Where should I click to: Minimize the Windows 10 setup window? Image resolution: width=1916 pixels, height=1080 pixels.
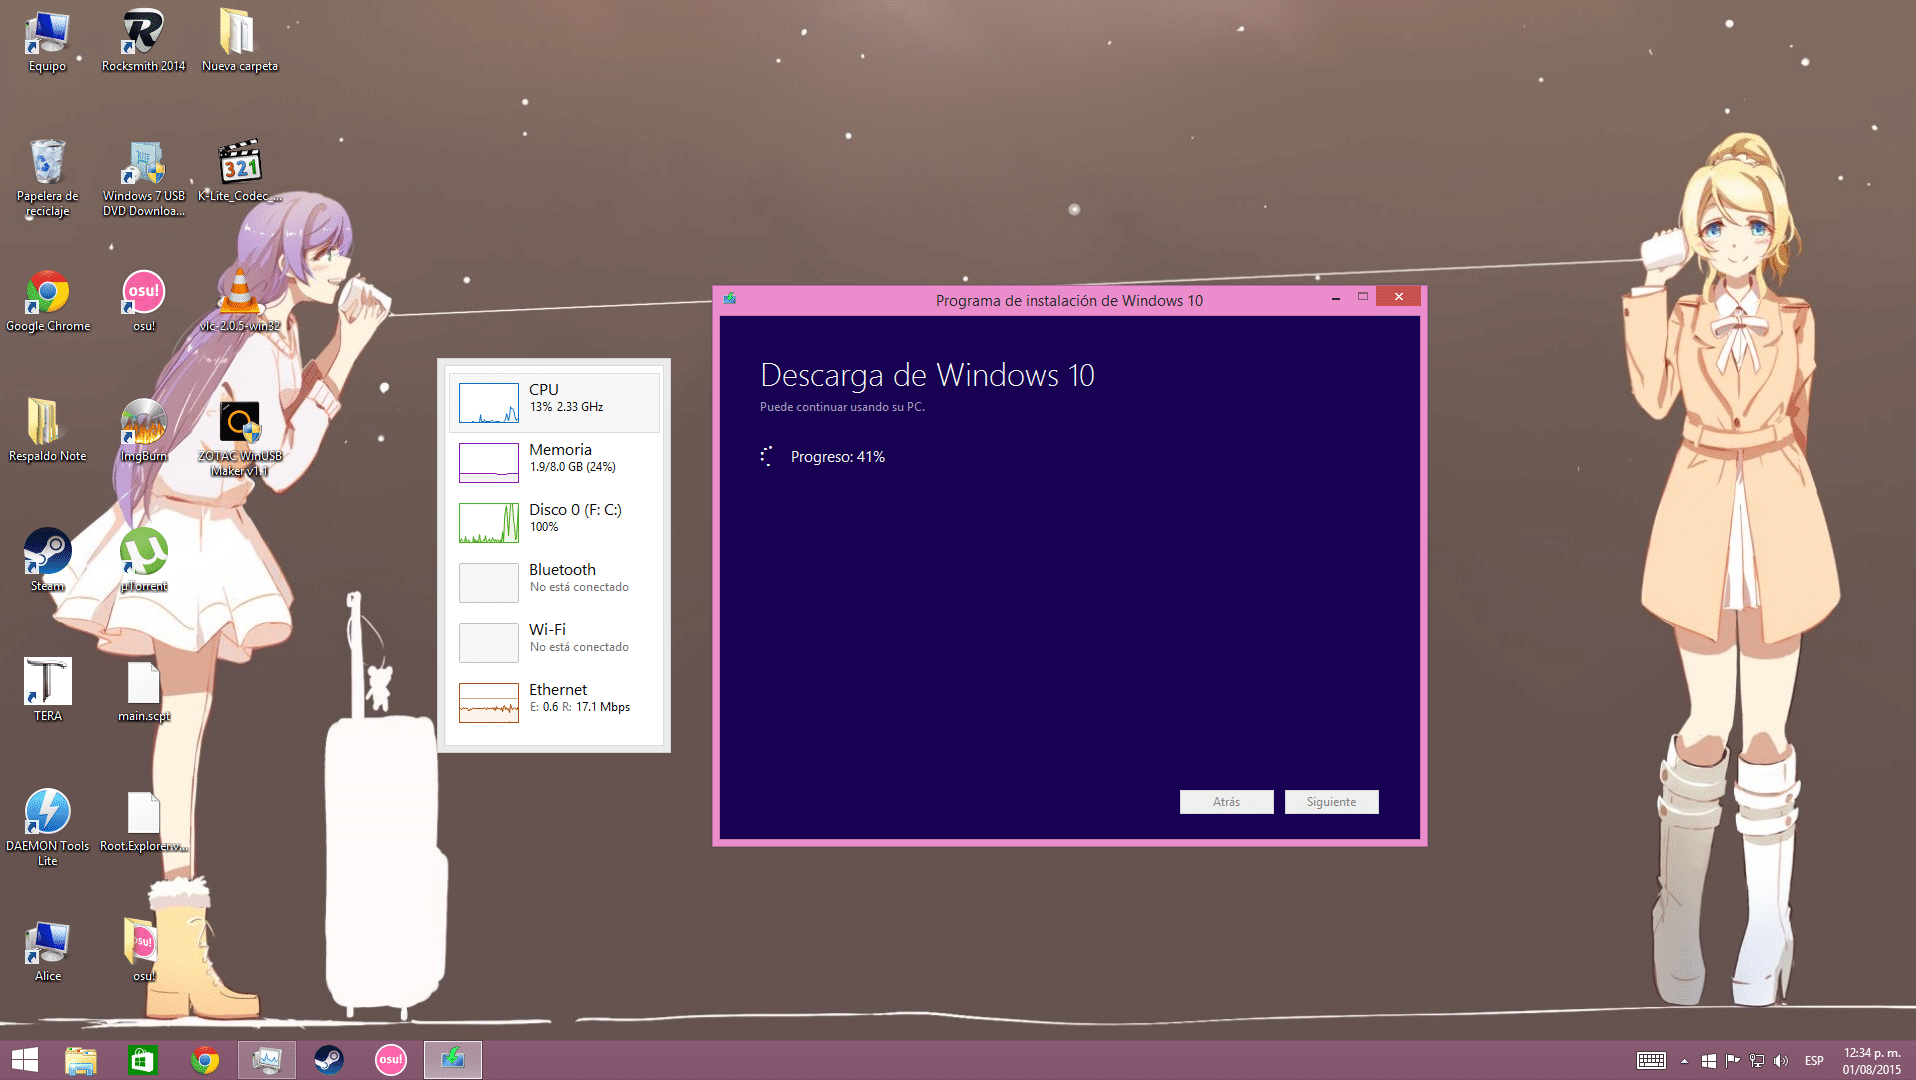[x=1336, y=298]
